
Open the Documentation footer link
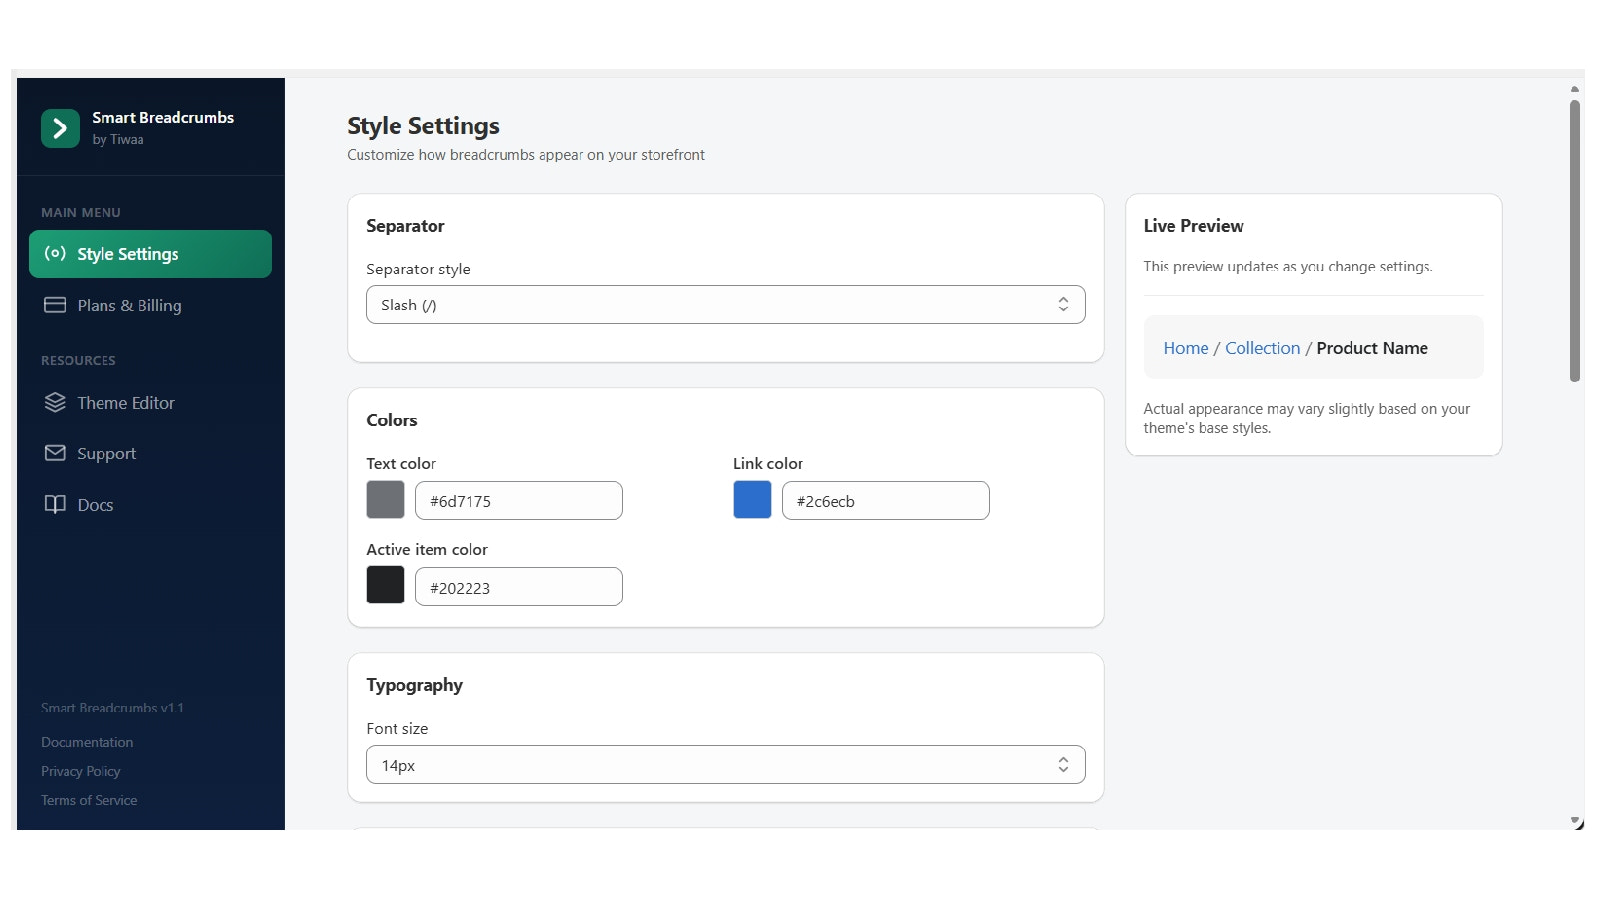[x=87, y=742]
